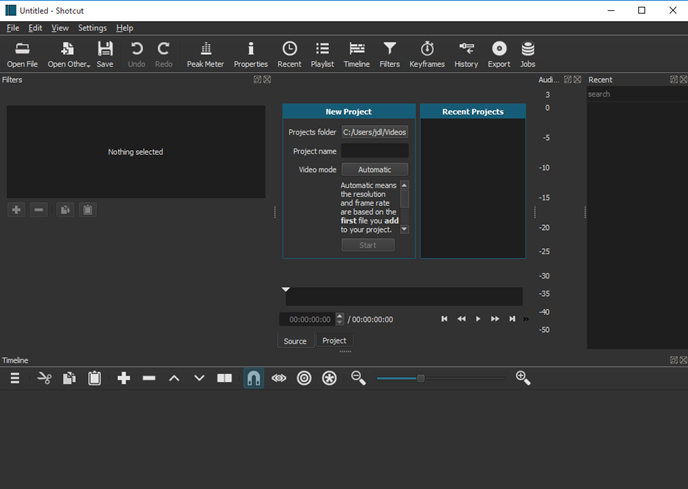Viewport: 688px width, 489px height.
Task: Toggle scrub while dragging eye icon
Action: [279, 378]
